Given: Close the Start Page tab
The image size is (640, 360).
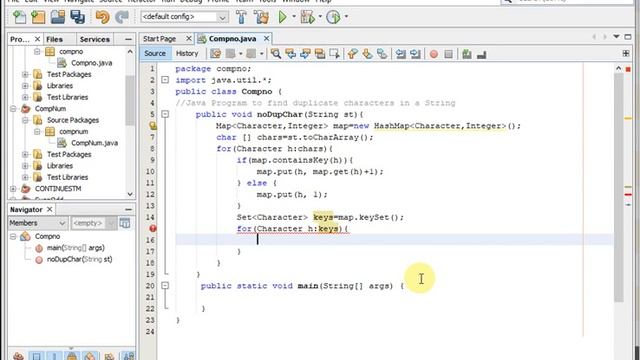Looking at the screenshot, I should [189, 38].
